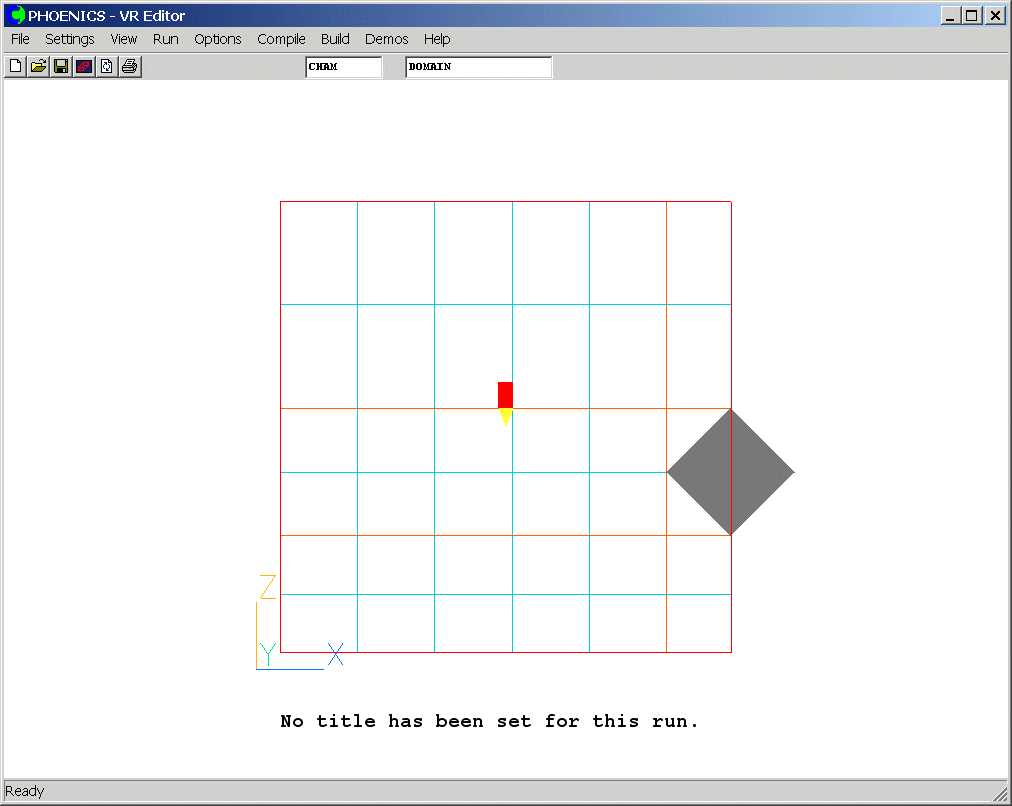Click the PHOENICS application icon in title bar

coord(17,15)
